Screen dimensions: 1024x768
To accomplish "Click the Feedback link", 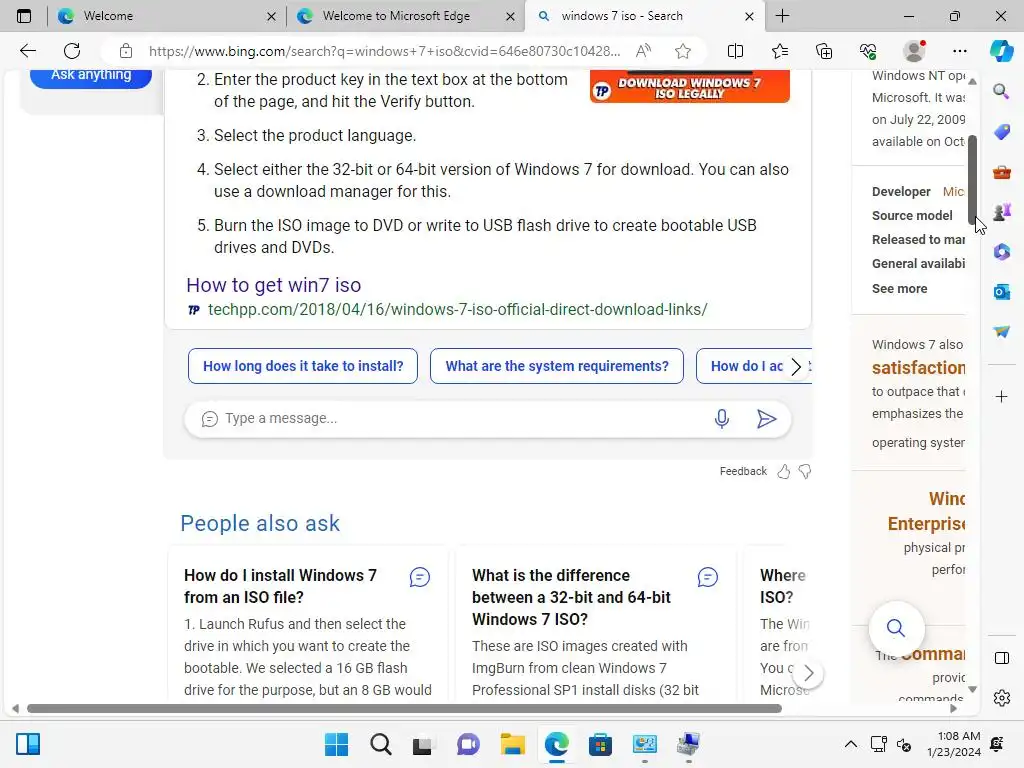I will coord(743,472).
